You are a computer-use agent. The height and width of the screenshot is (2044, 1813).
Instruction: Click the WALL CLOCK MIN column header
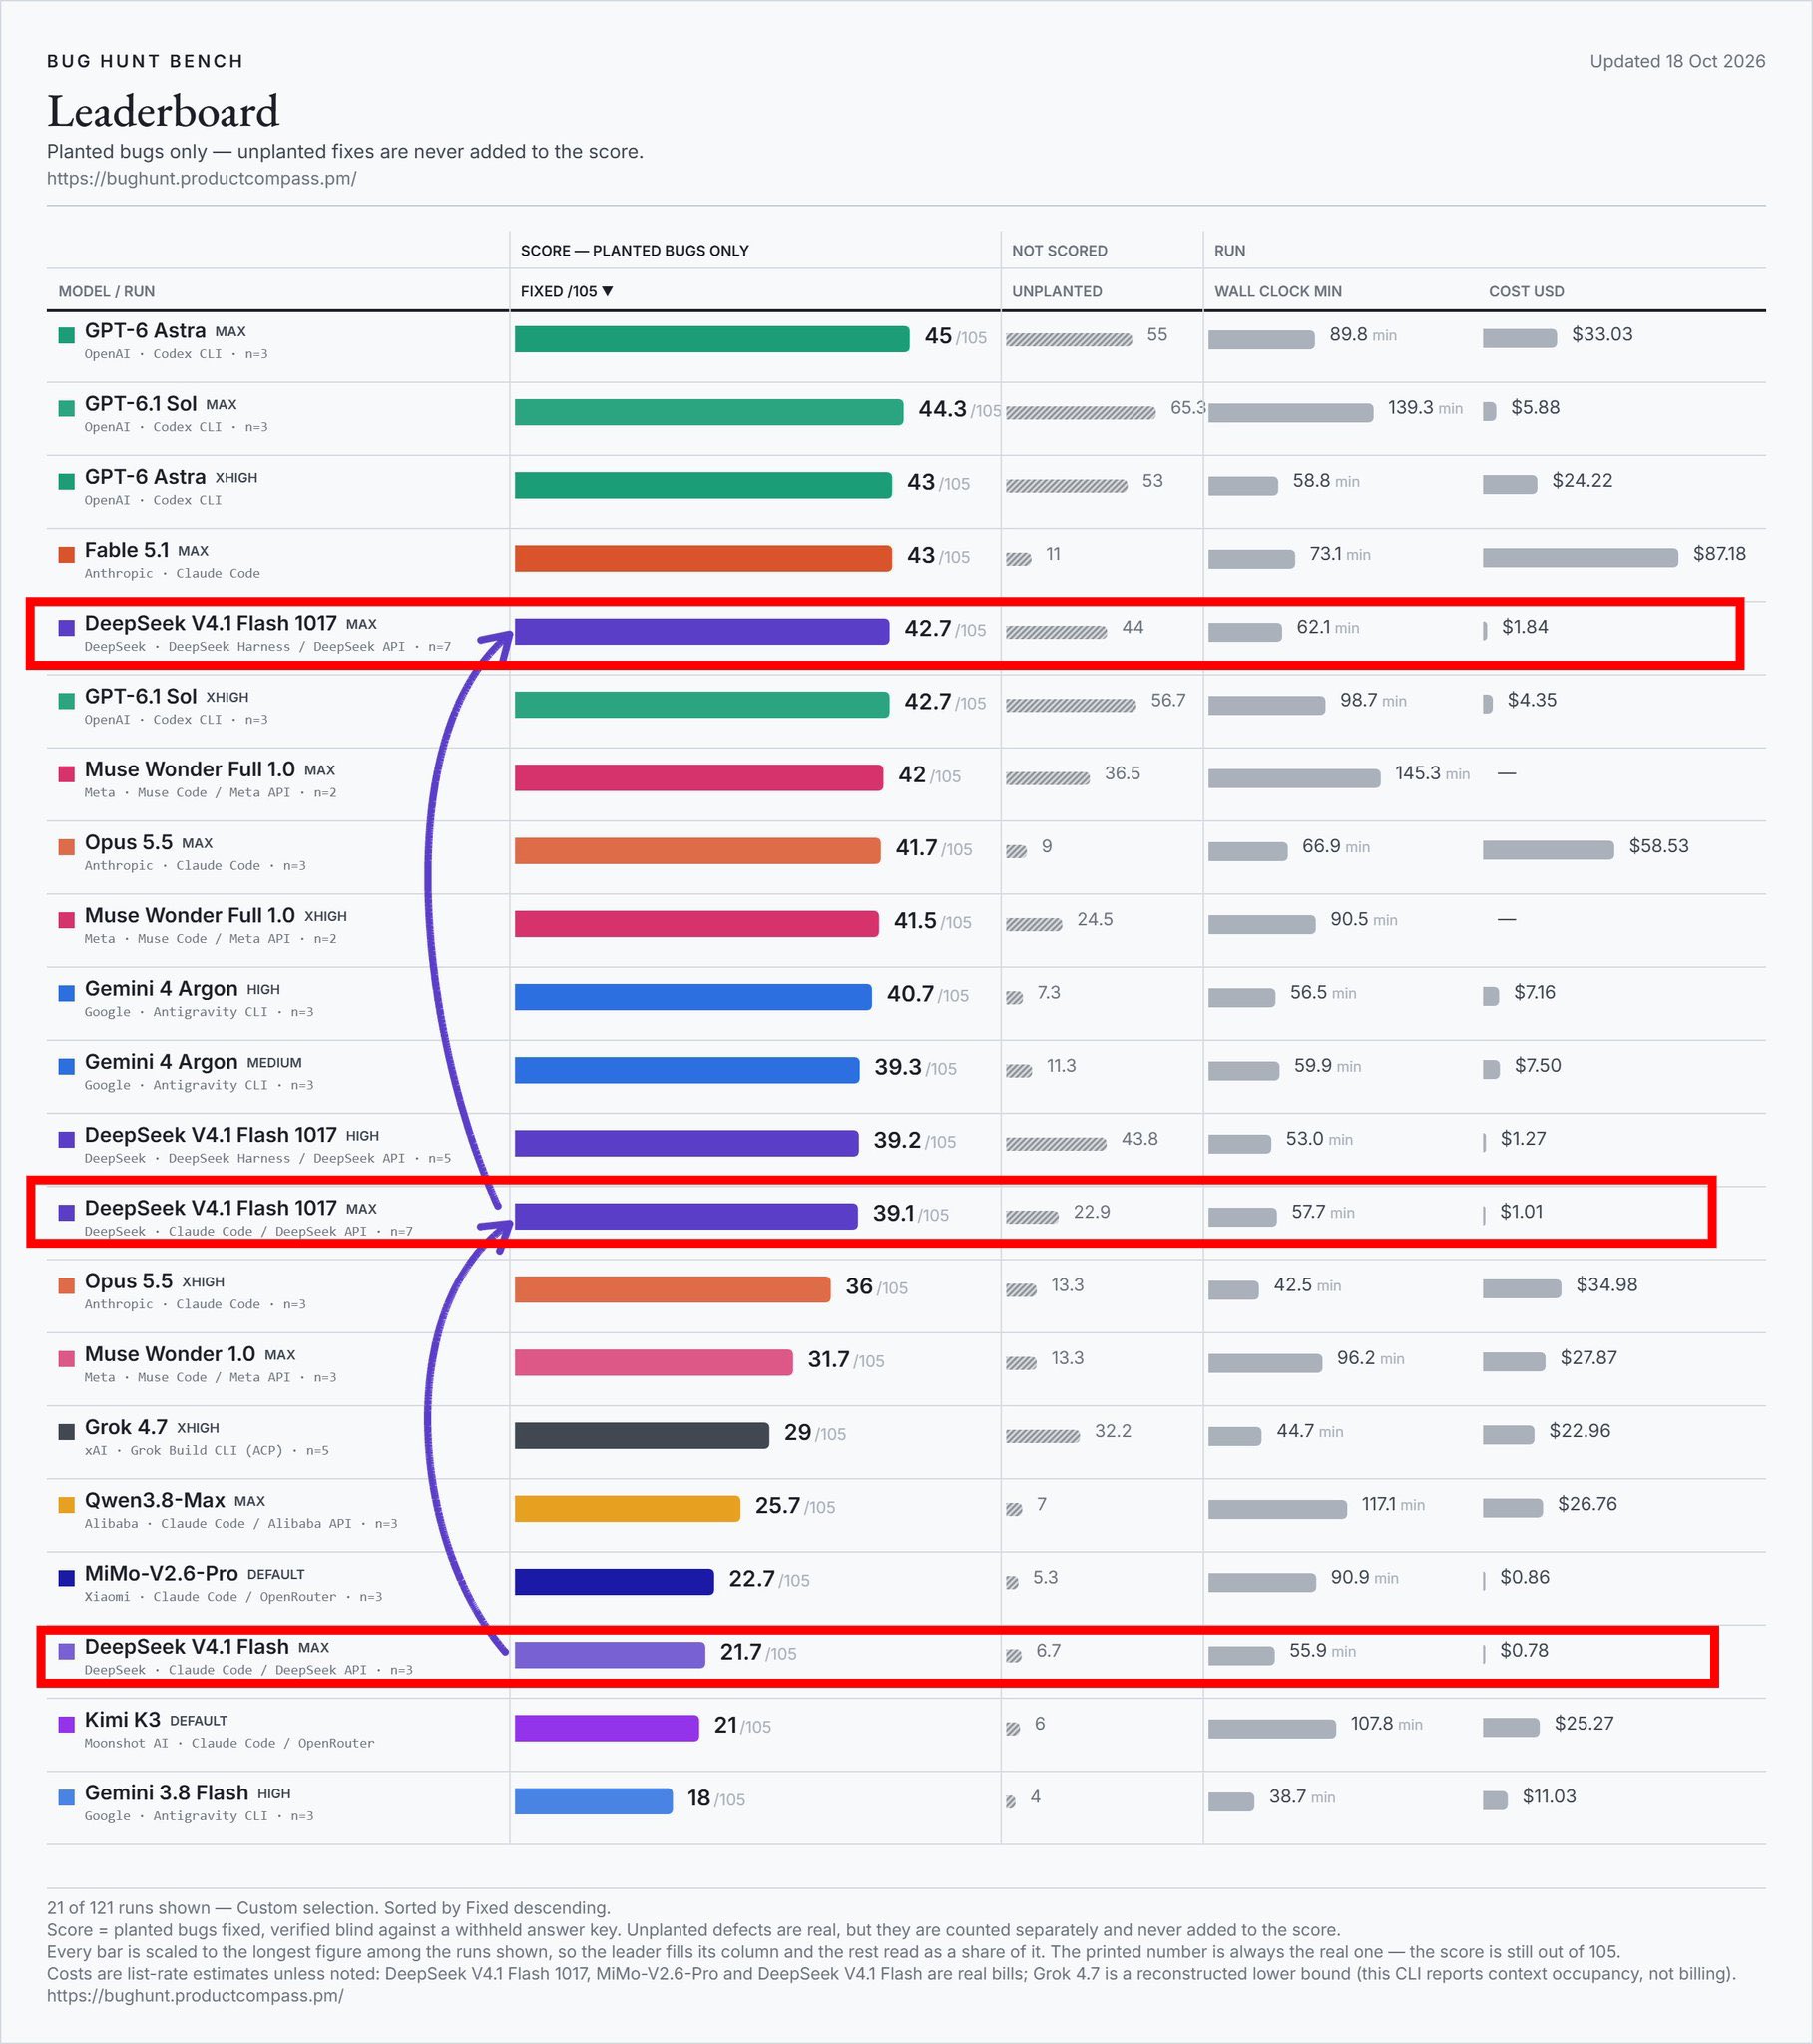tap(1277, 291)
